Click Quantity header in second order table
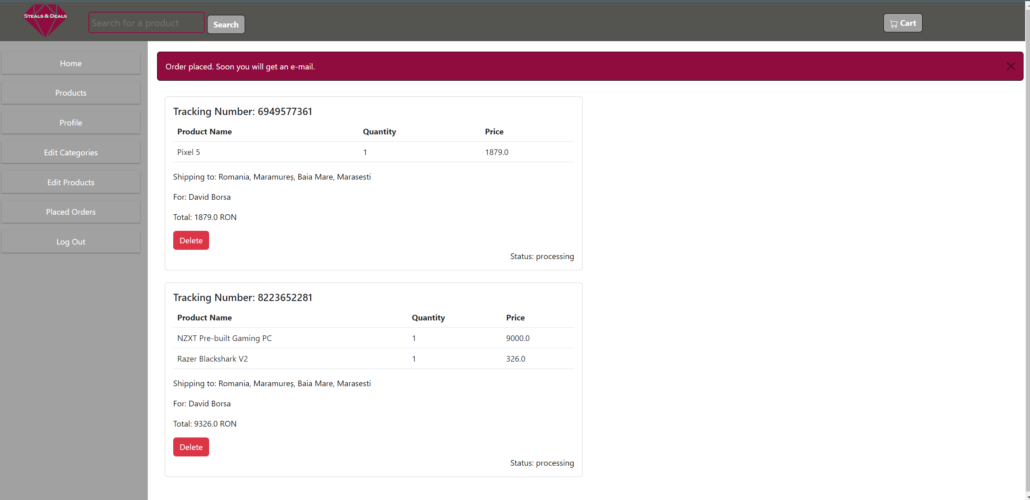The height and width of the screenshot is (500, 1030). tap(428, 317)
